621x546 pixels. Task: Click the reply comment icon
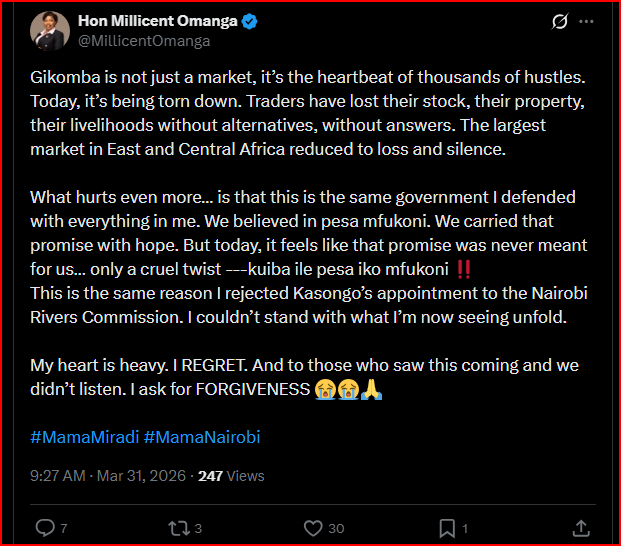click(x=45, y=527)
